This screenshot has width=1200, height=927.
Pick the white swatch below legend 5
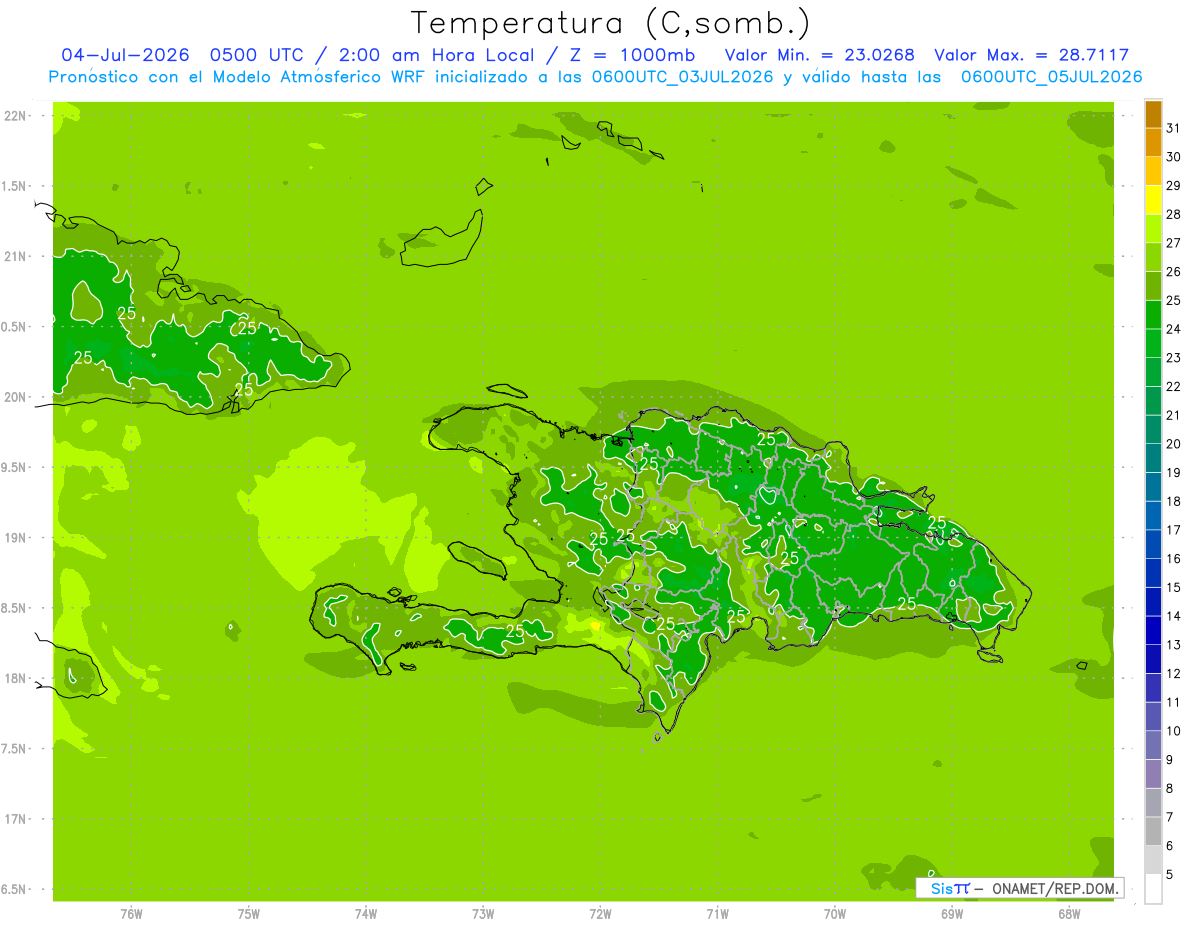click(1153, 888)
